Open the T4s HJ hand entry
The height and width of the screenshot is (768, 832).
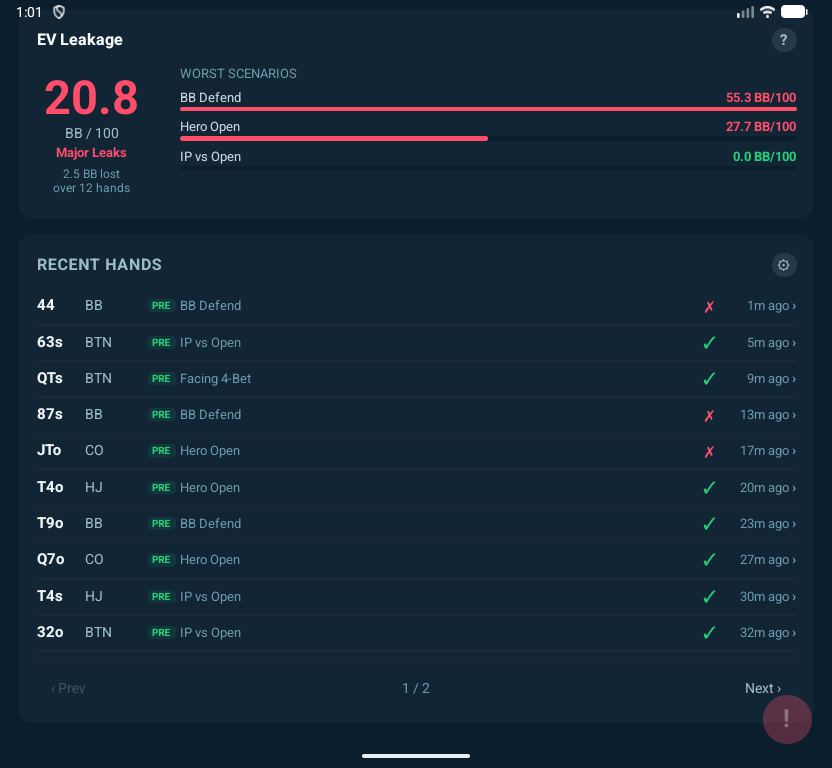coord(400,597)
